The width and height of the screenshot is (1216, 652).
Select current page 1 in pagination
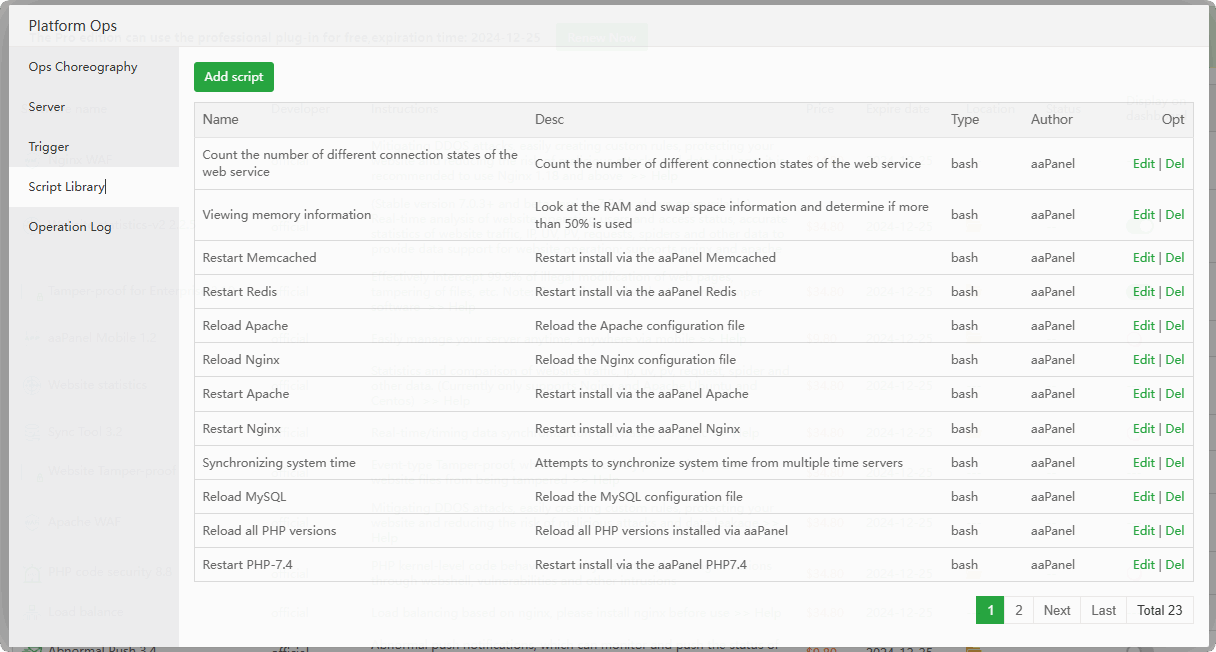coord(990,610)
